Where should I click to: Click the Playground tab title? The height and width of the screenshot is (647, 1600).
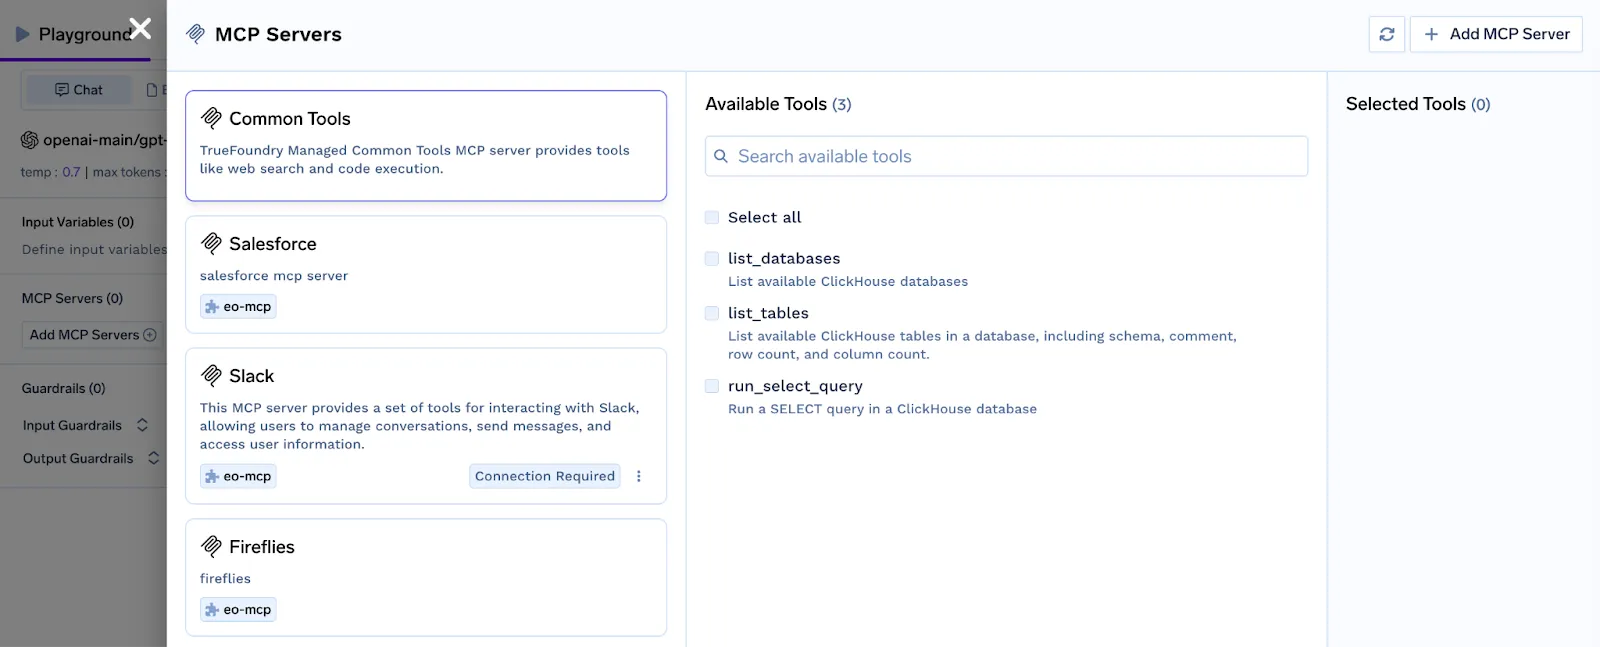[84, 34]
